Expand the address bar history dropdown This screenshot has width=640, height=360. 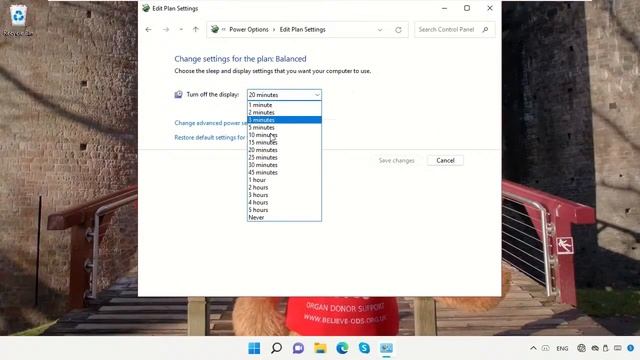(x=380, y=30)
